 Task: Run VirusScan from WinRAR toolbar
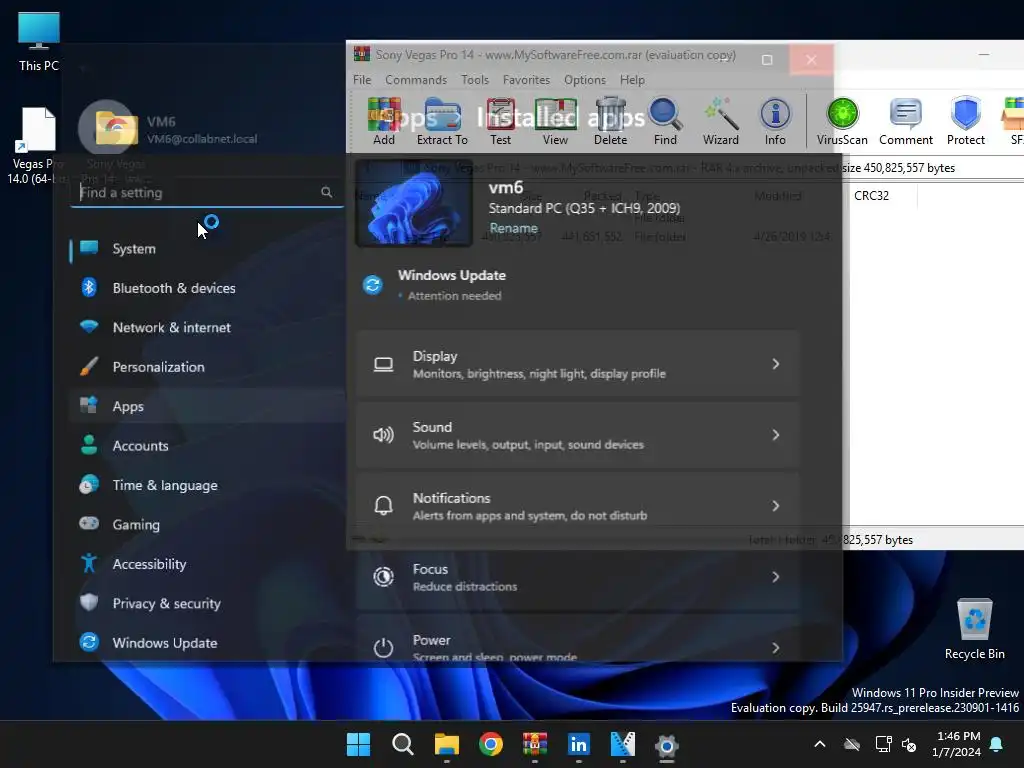842,121
